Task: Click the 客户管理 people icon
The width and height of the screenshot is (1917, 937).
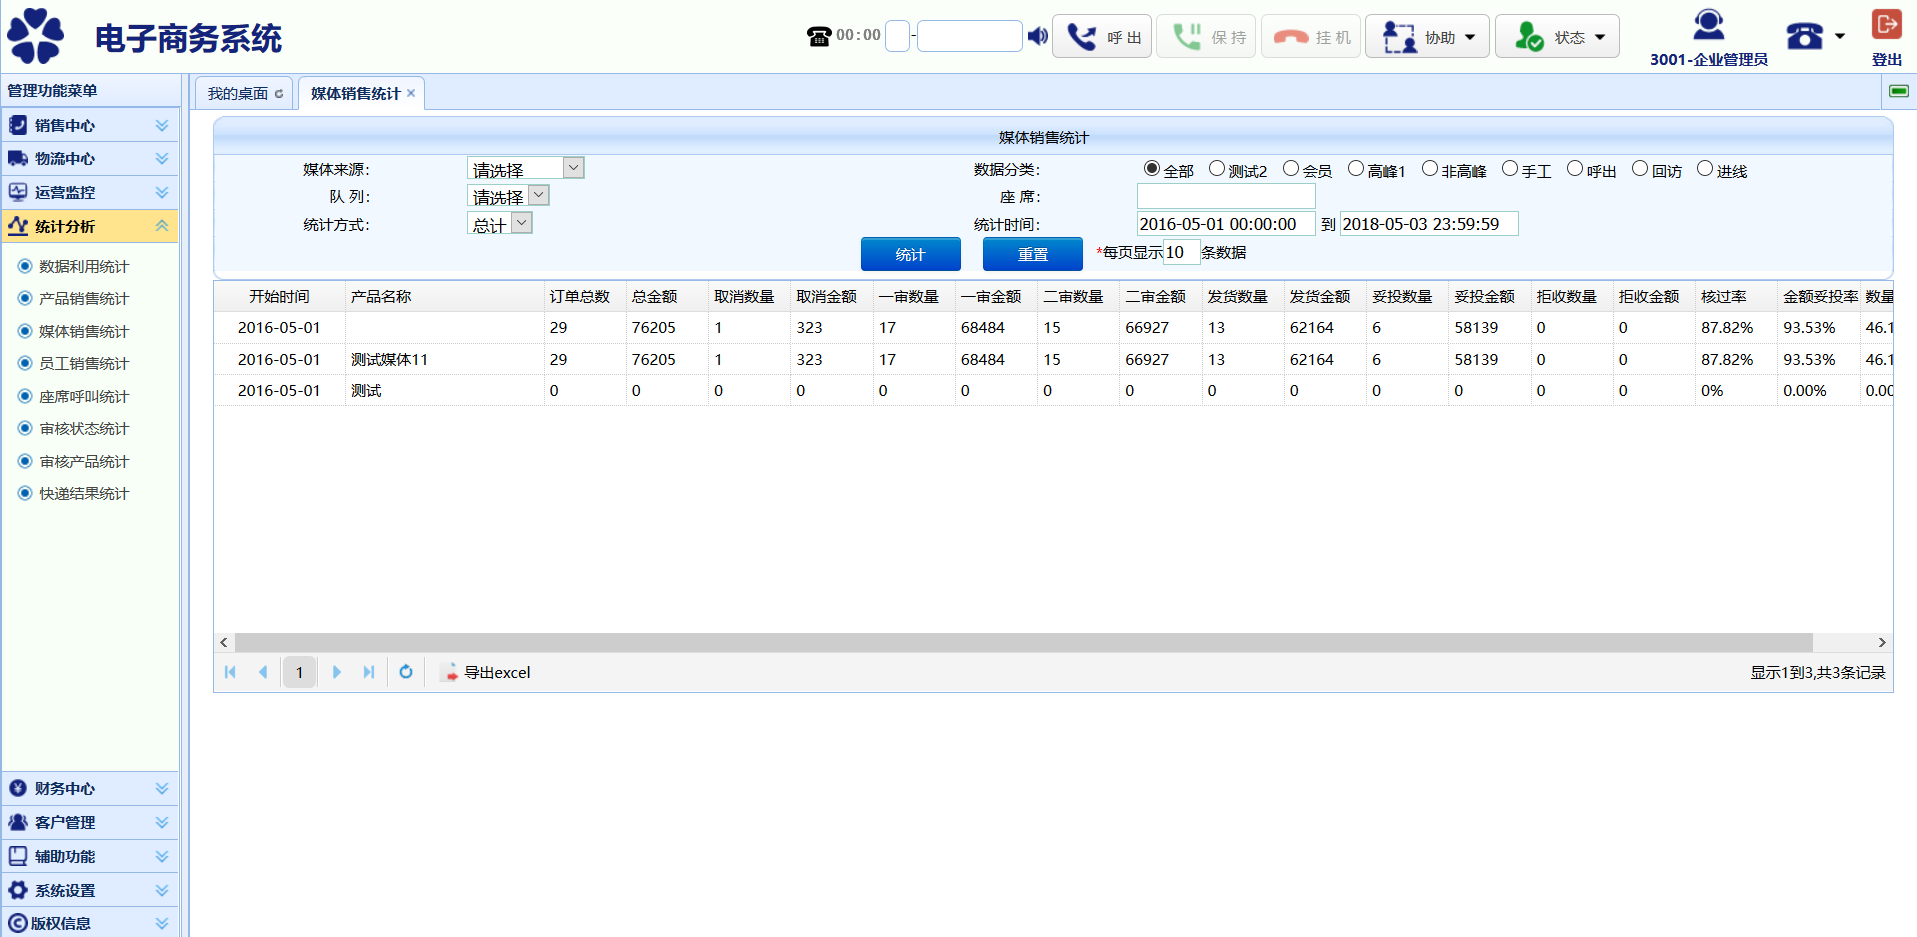Action: coord(18,822)
